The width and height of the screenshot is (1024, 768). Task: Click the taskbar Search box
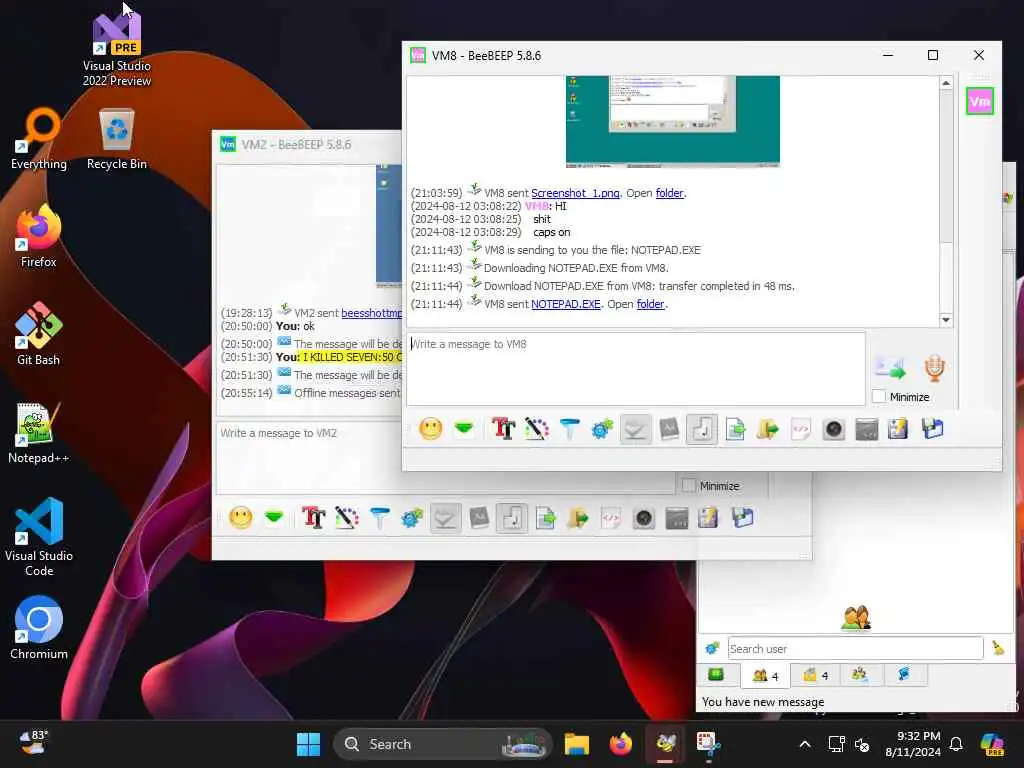pos(443,744)
